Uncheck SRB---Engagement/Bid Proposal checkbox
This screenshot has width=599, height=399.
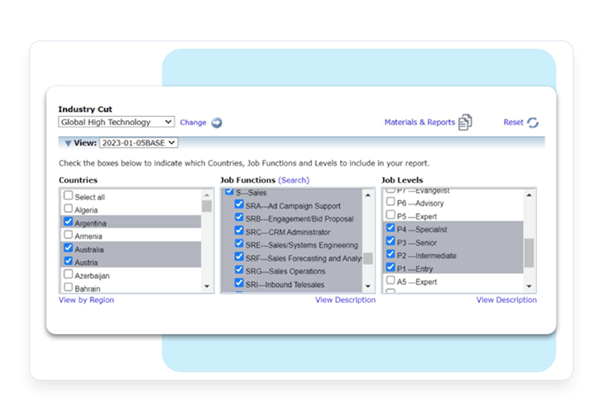pyautogui.click(x=239, y=217)
